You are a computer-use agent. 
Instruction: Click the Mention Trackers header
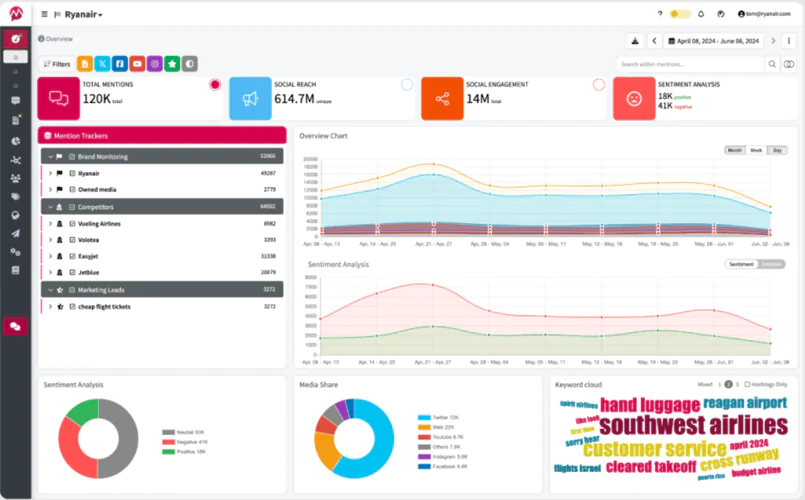coord(162,136)
